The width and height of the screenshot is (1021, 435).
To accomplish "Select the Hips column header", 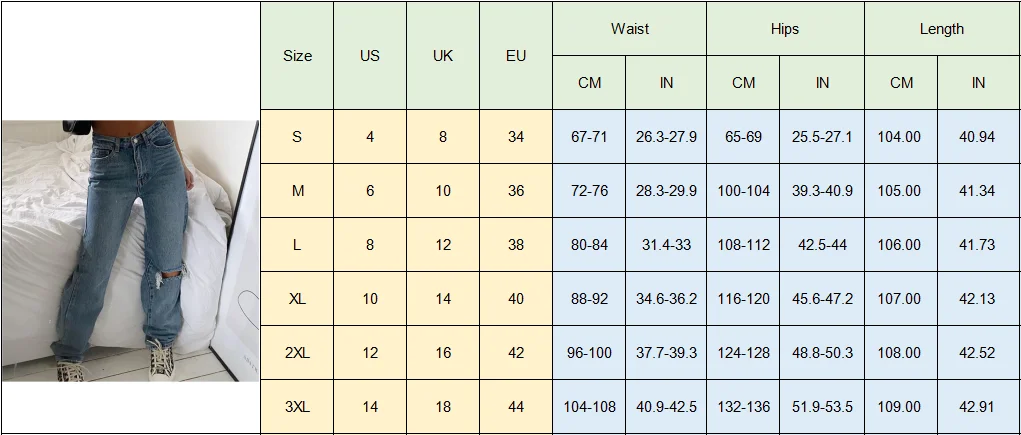I will (785, 29).
